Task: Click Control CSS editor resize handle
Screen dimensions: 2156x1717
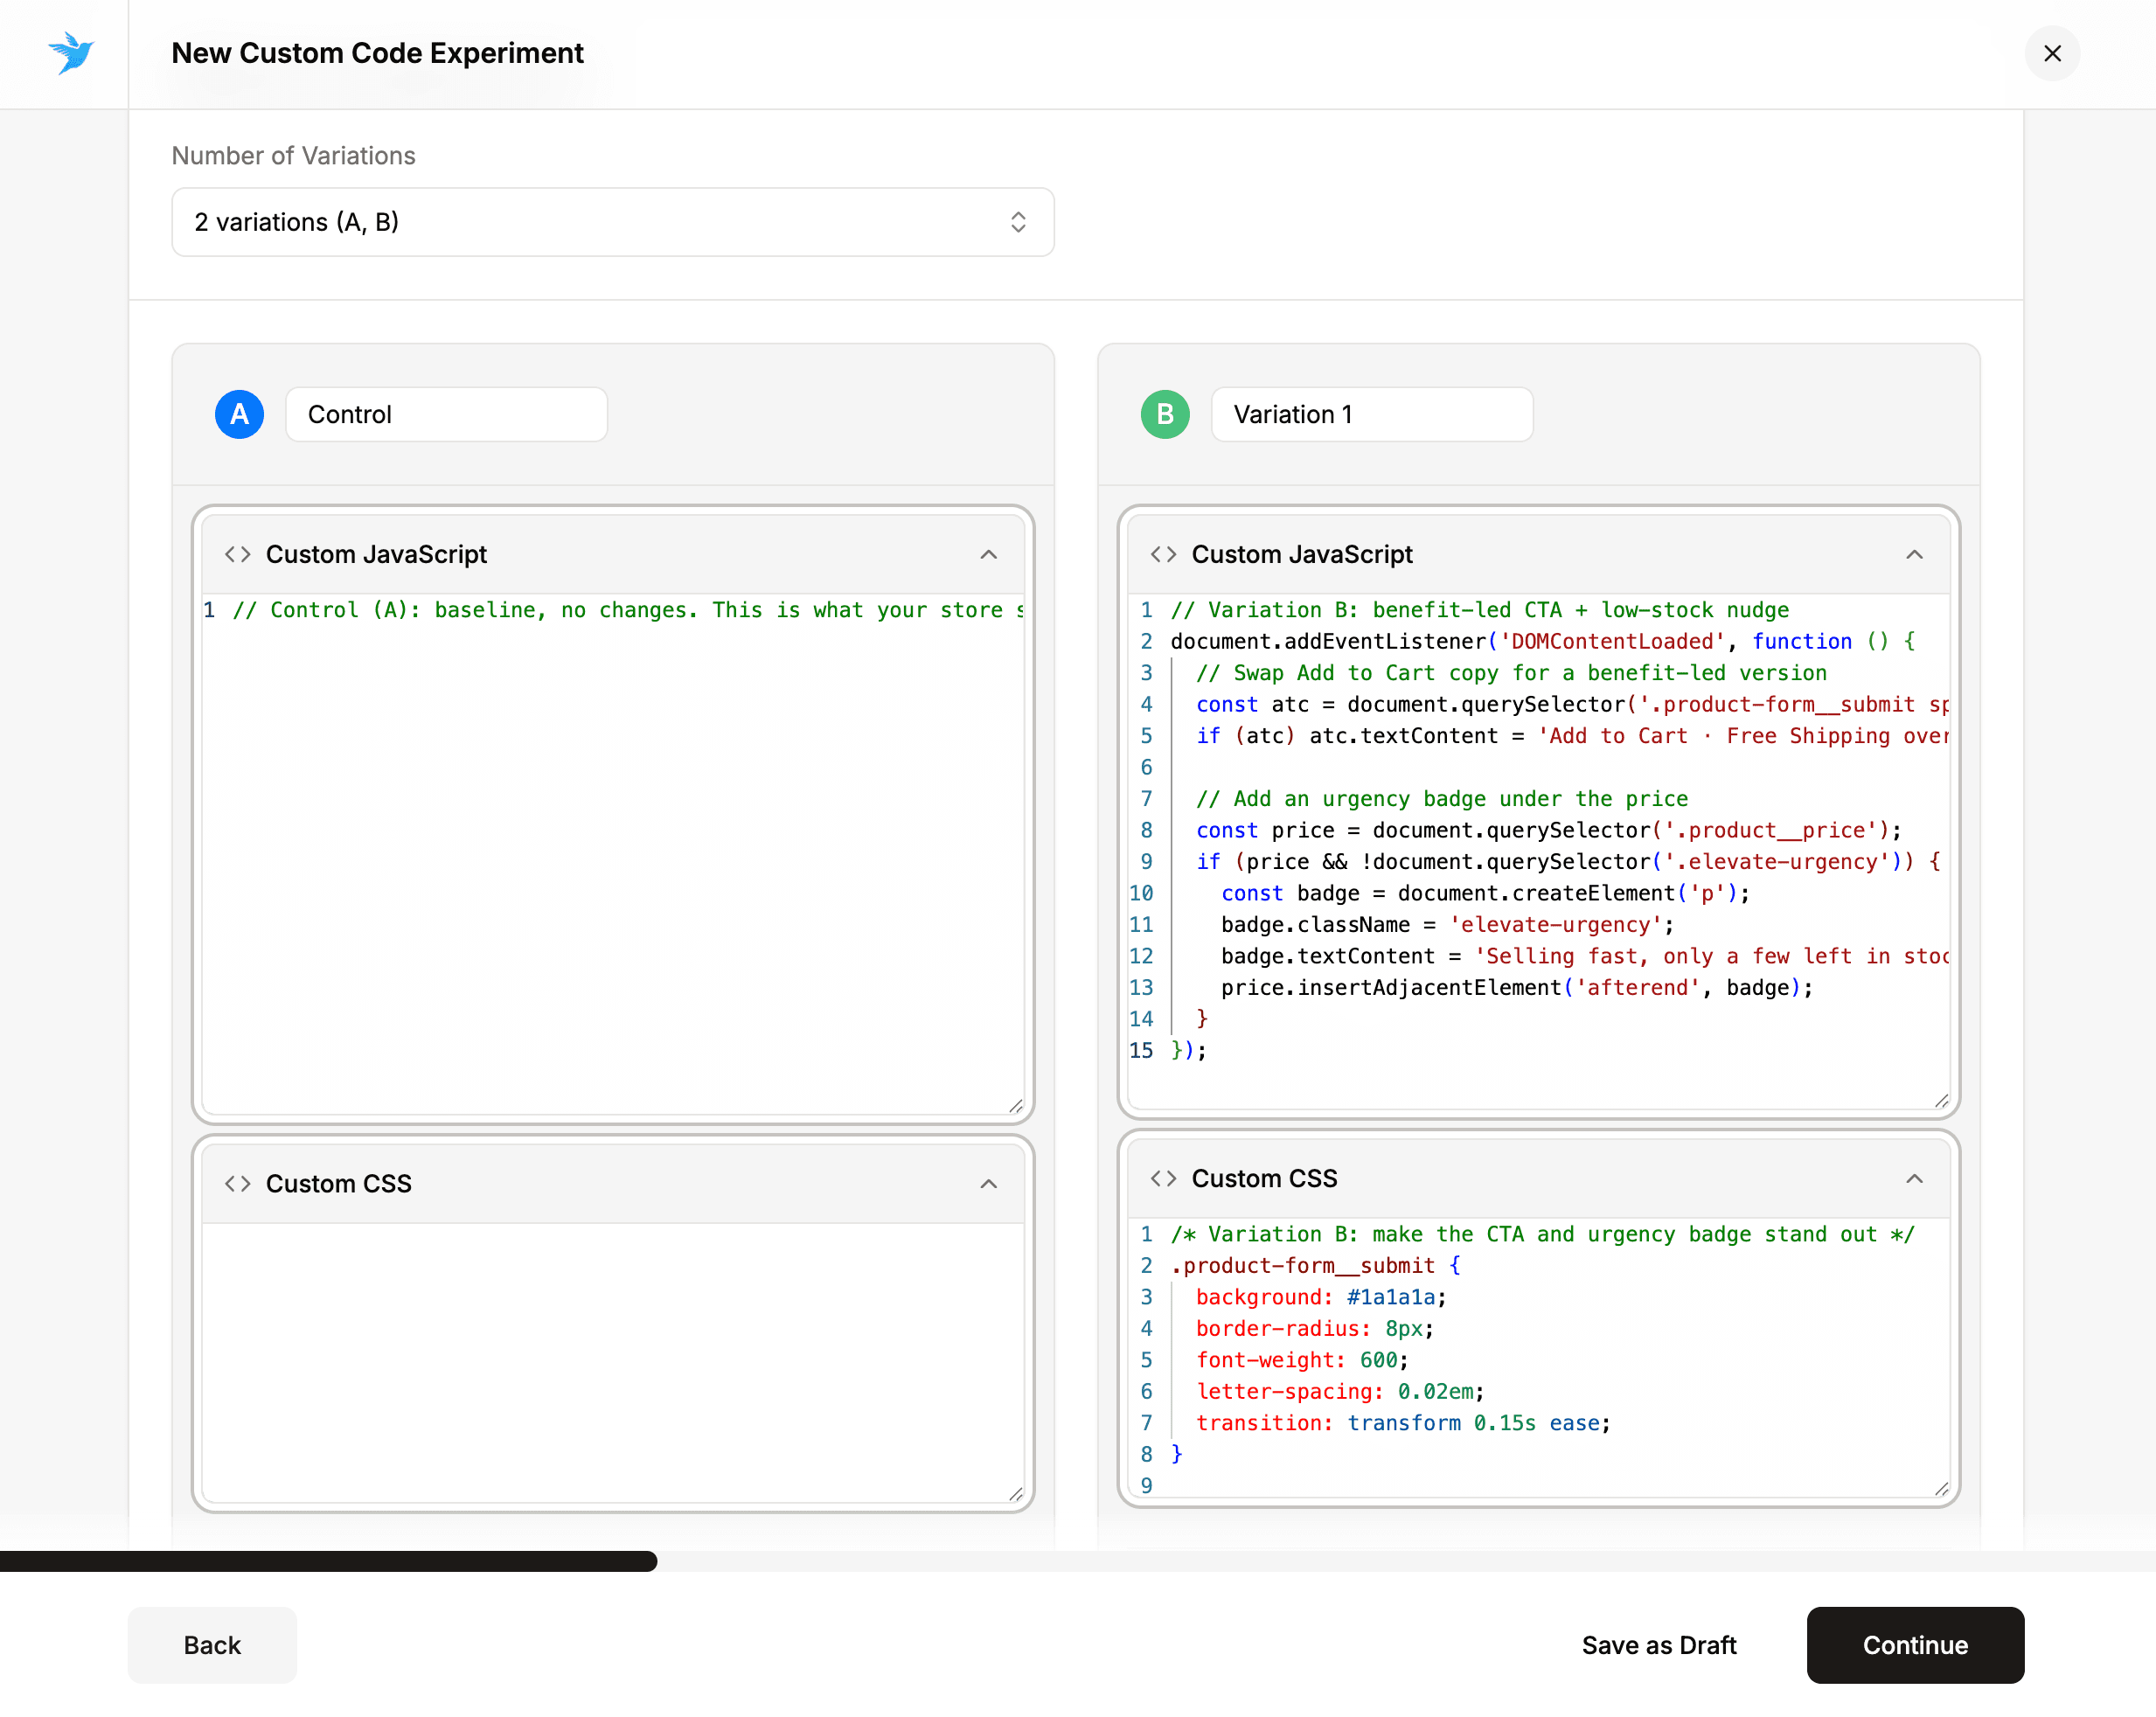Action: (x=1015, y=1493)
